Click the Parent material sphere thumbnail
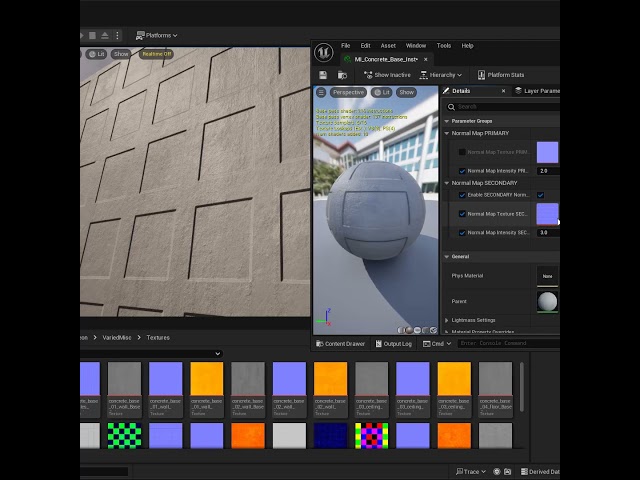The height and width of the screenshot is (480, 640). click(547, 302)
